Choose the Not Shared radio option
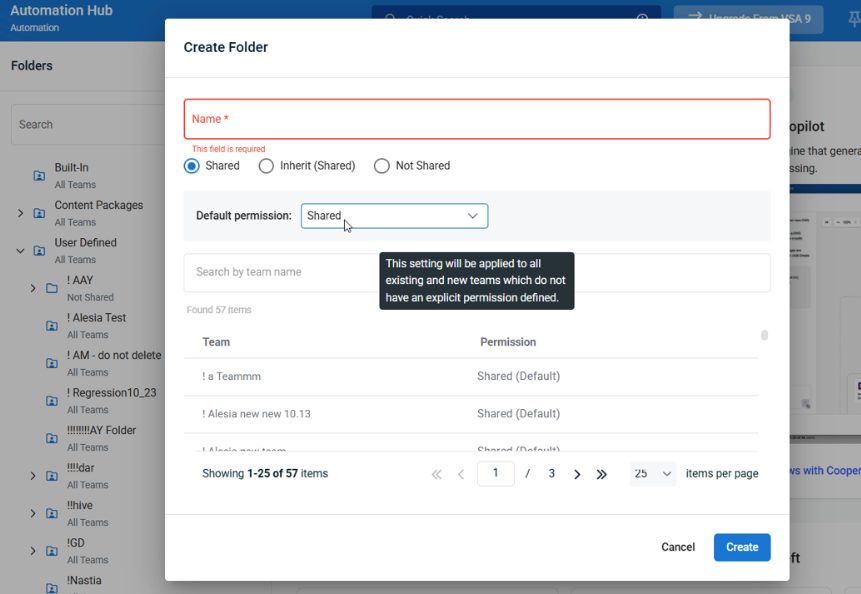 pyautogui.click(x=381, y=166)
